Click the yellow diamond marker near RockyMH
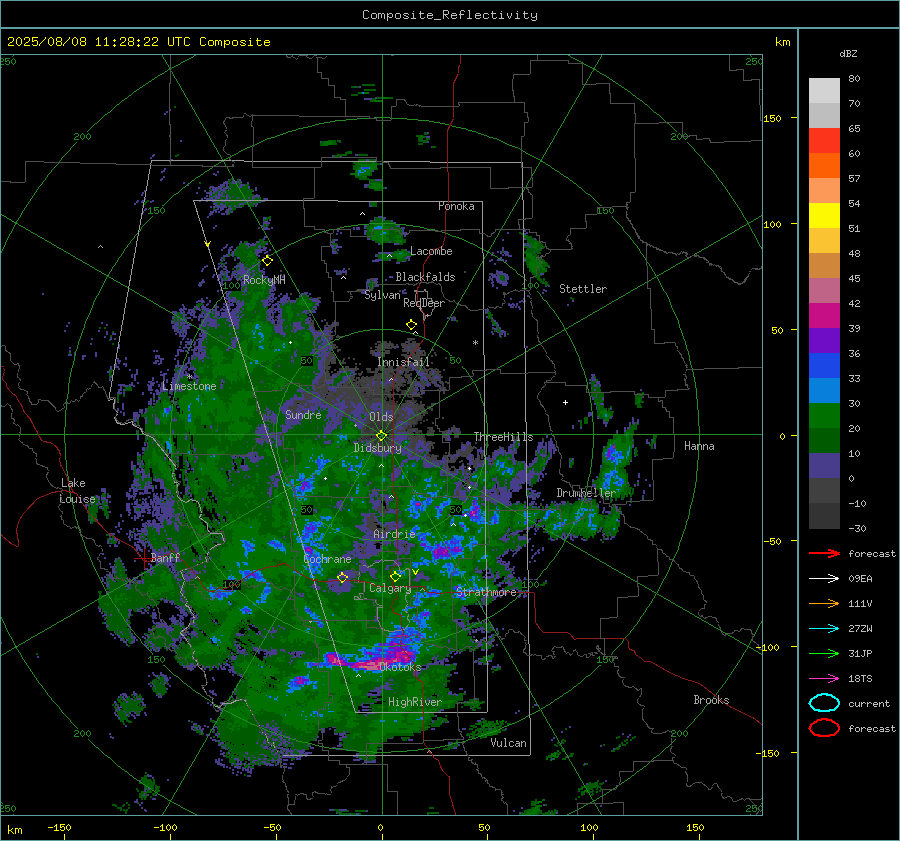Screen dimensions: 900x841 tap(267, 261)
